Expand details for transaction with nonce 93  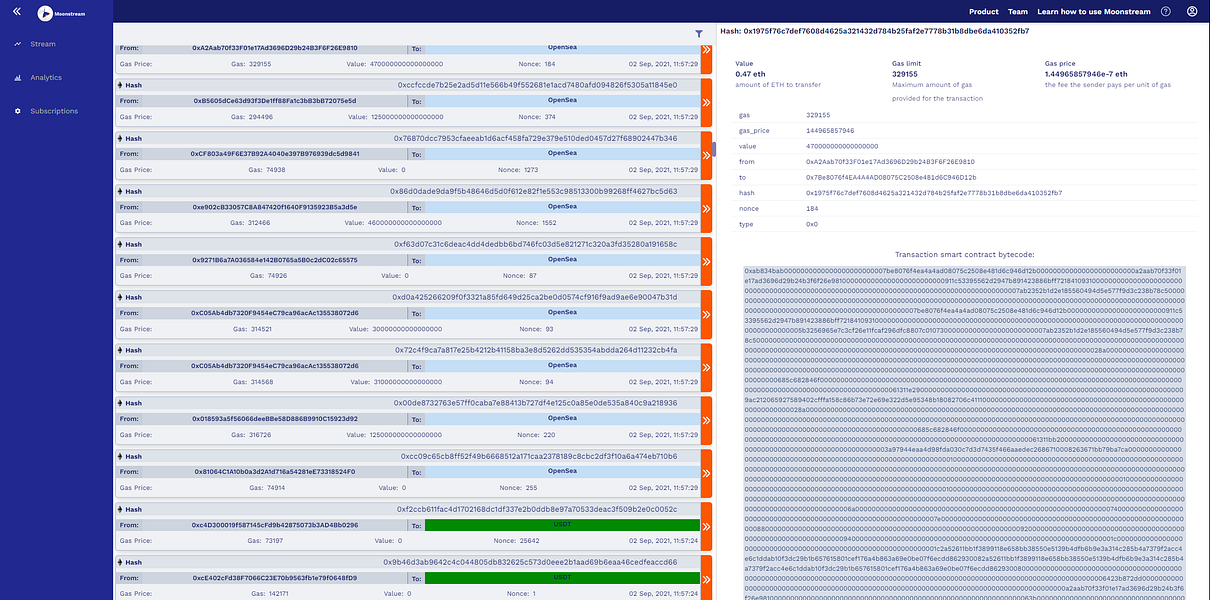point(706,313)
